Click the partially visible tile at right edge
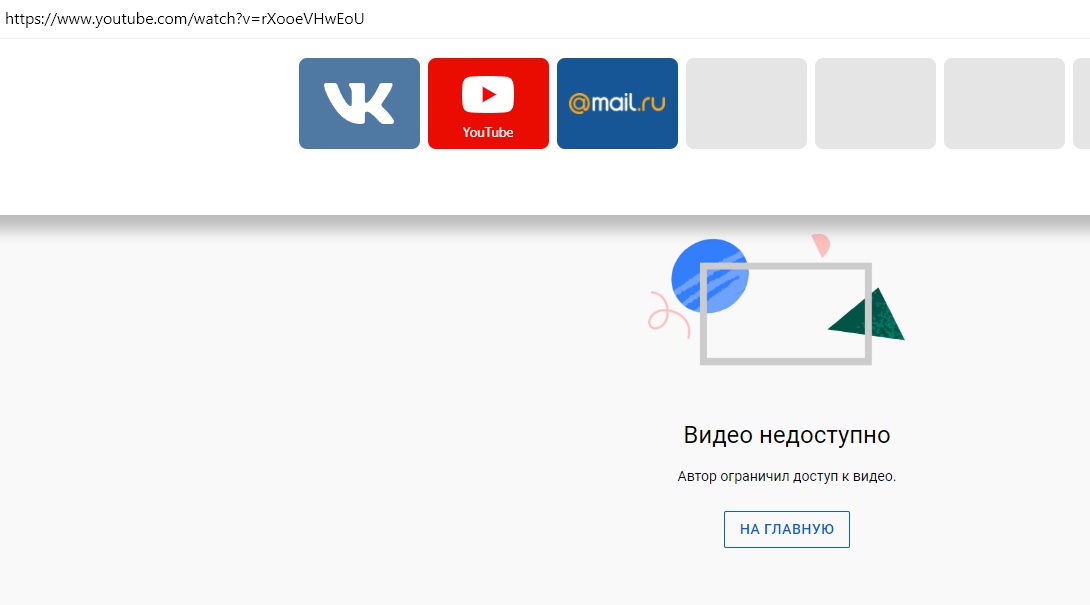Image resolution: width=1090 pixels, height=605 pixels. tap(1082, 104)
